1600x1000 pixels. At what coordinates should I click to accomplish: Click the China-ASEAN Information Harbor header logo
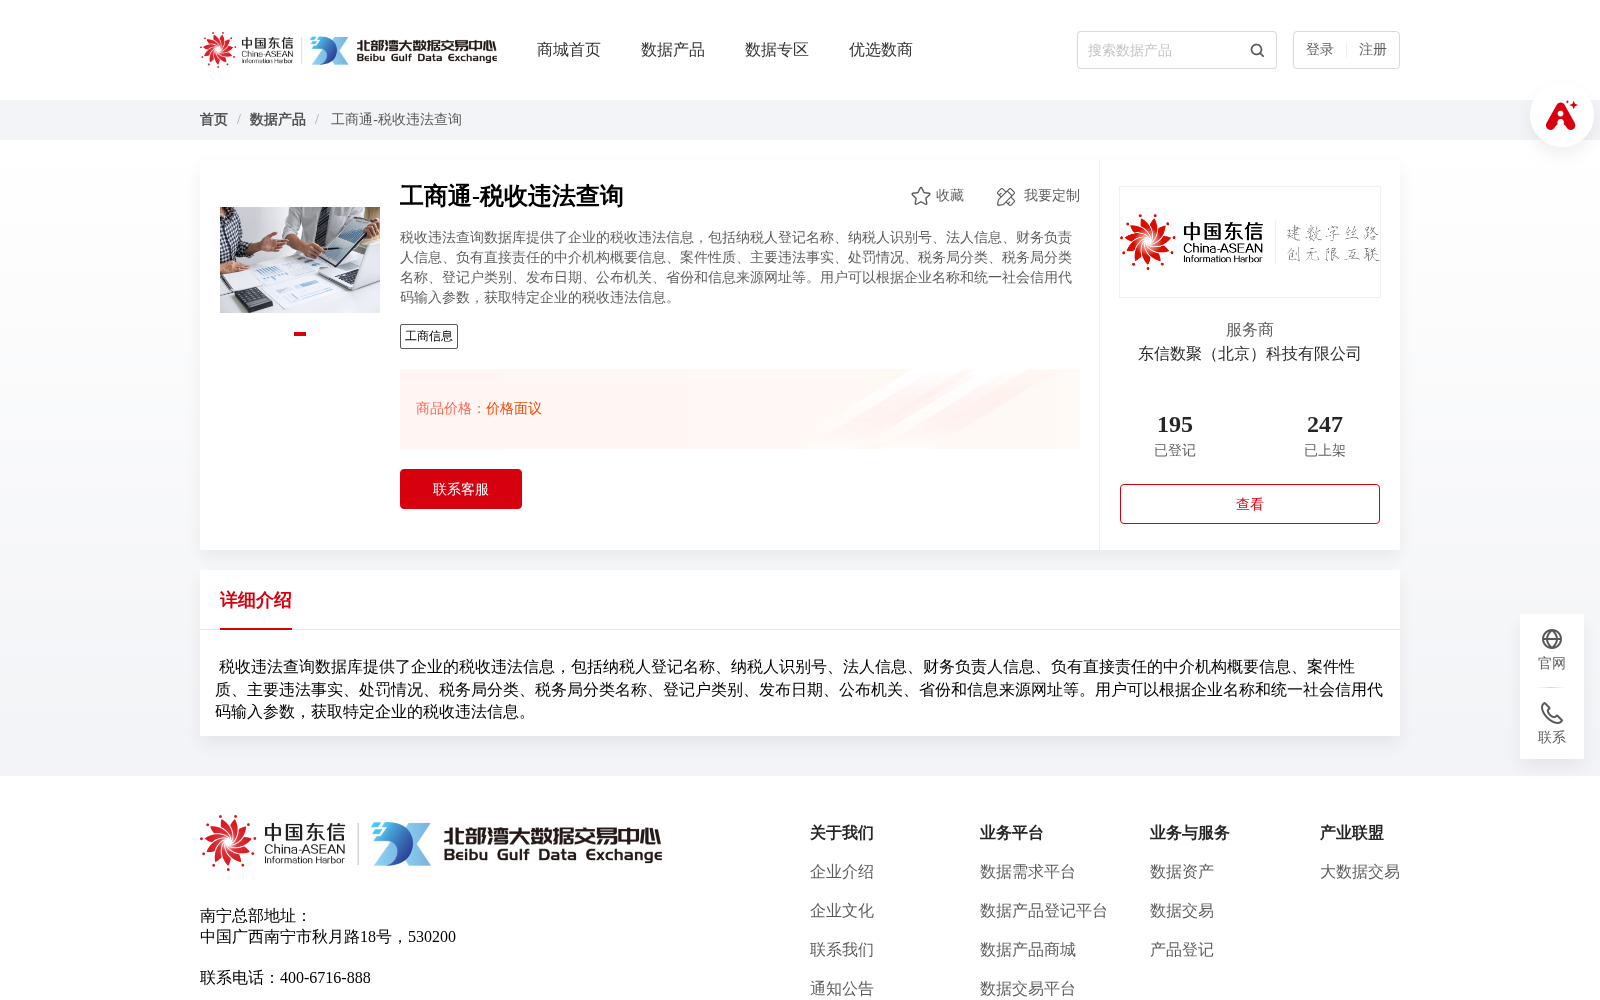point(247,50)
